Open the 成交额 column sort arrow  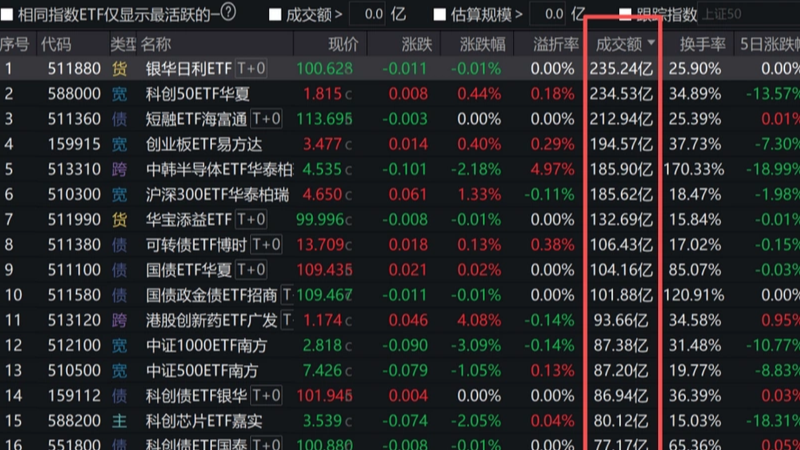(651, 42)
